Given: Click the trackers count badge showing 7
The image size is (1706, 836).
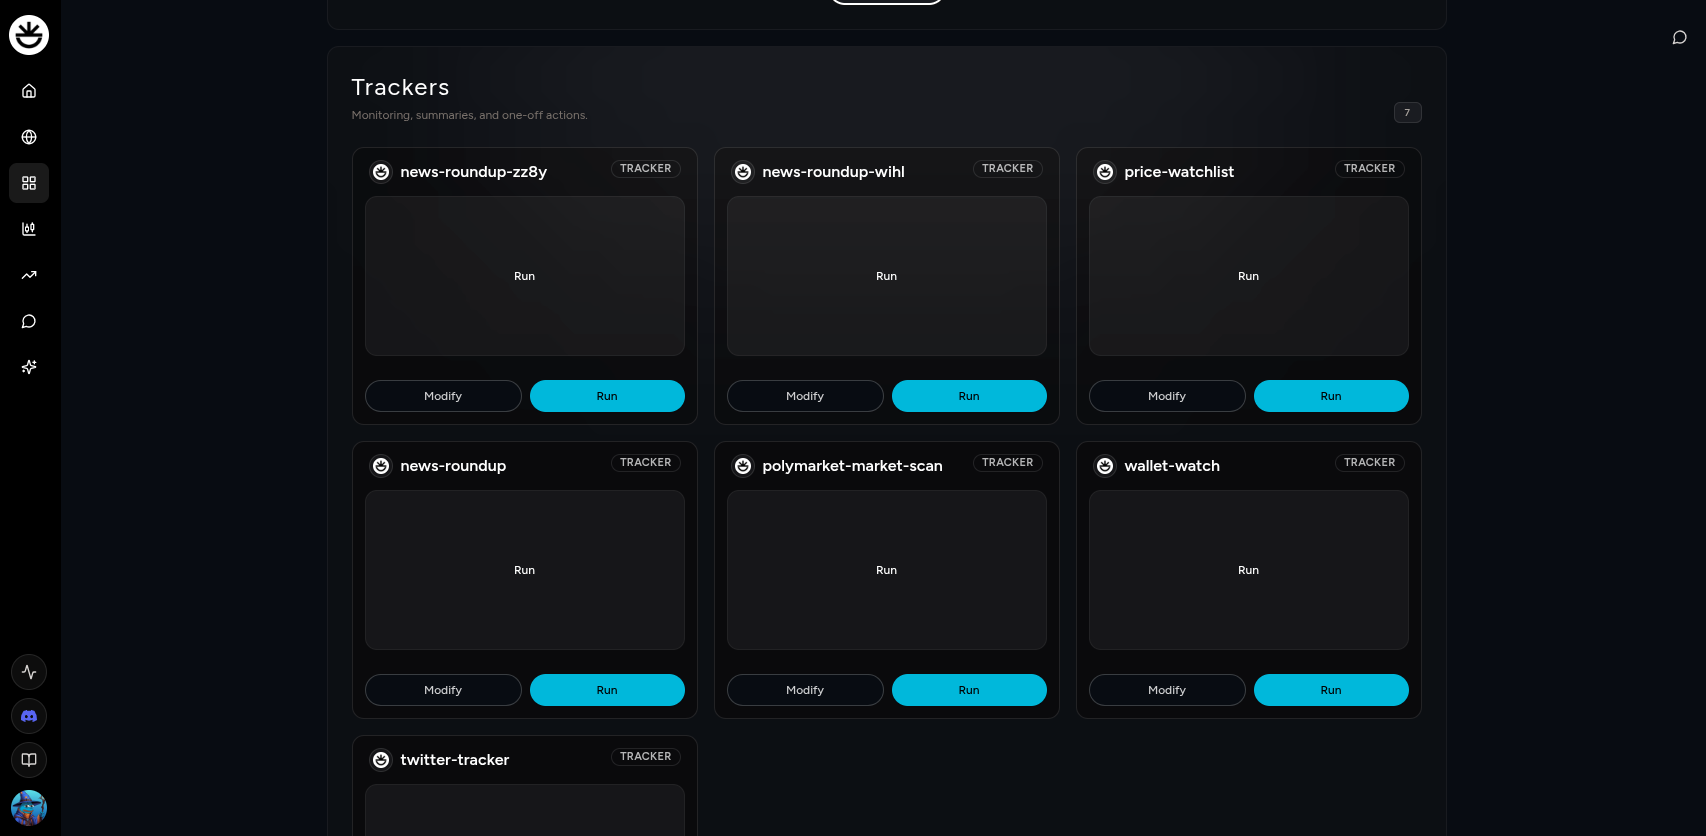Looking at the screenshot, I should coord(1407,113).
